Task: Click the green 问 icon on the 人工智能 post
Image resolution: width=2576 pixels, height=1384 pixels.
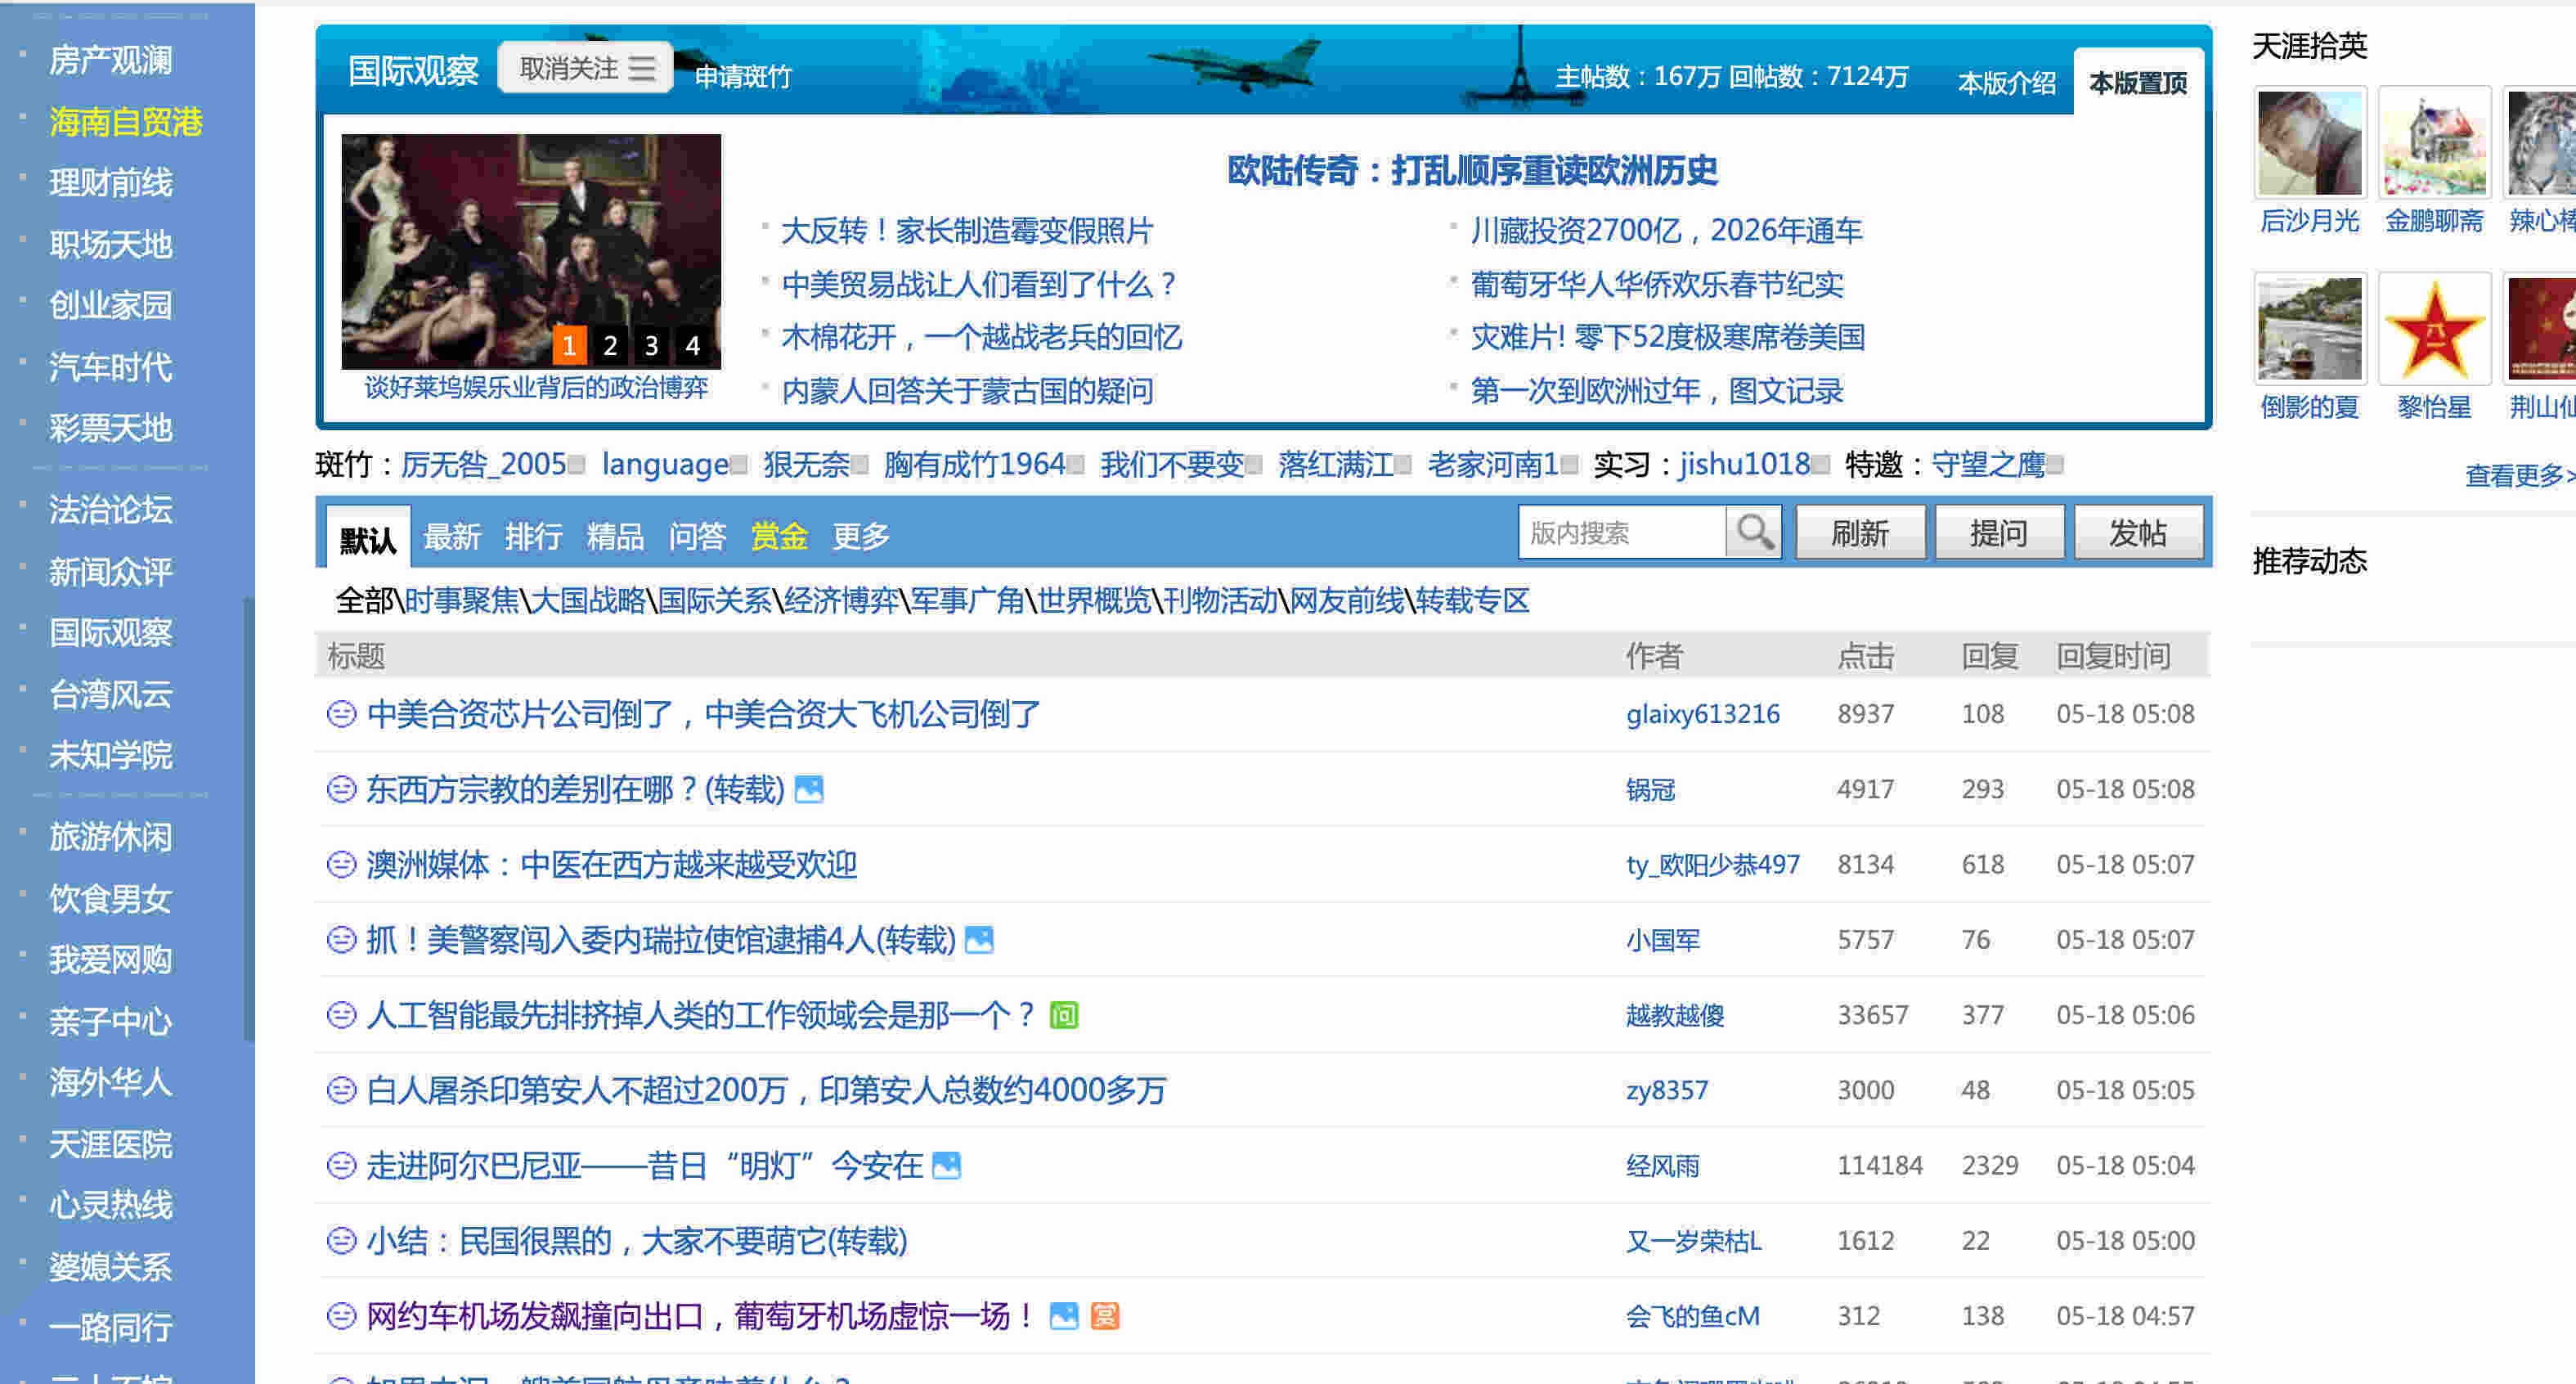Action: click(x=1063, y=1016)
